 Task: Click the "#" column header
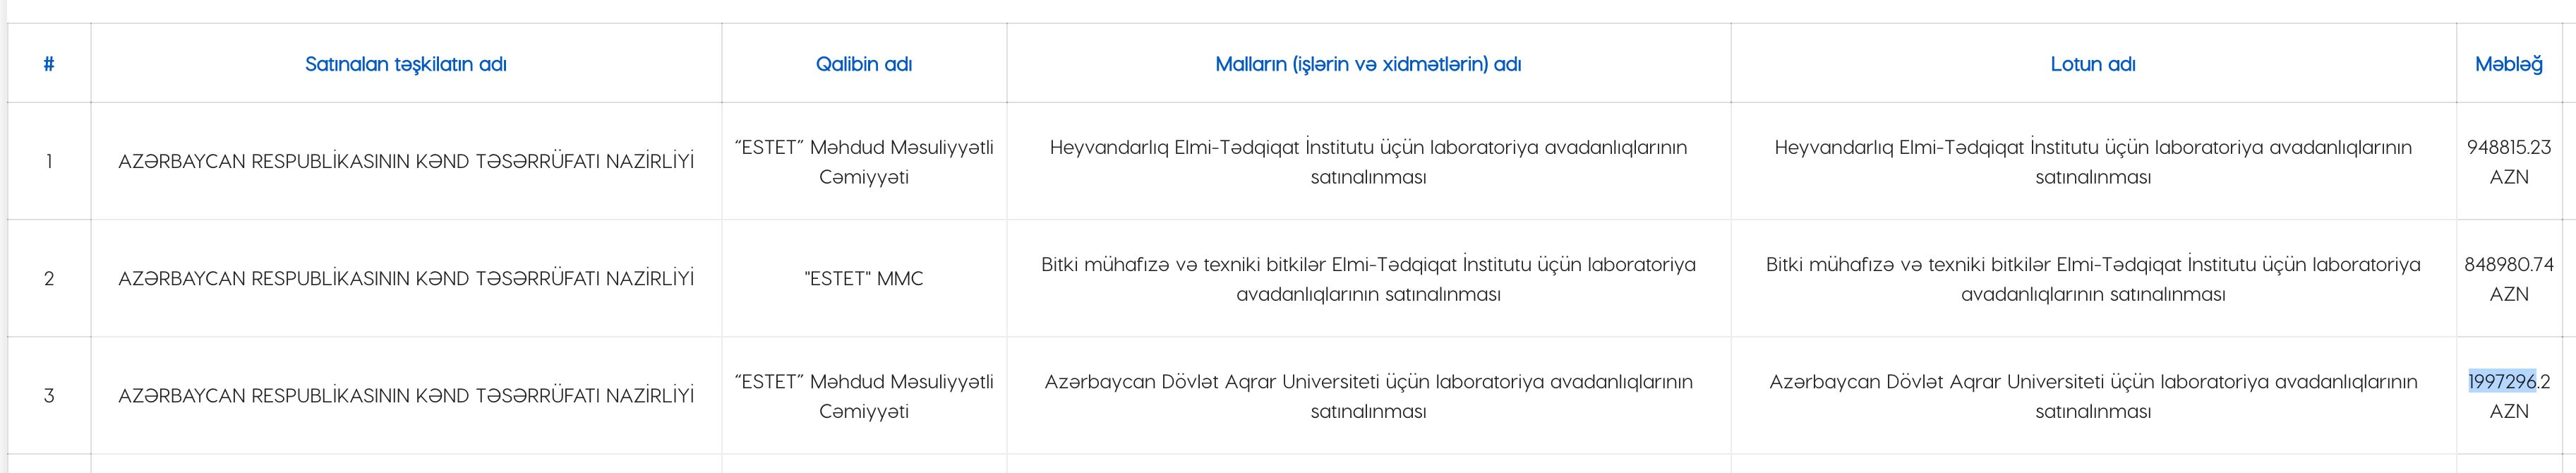(49, 64)
